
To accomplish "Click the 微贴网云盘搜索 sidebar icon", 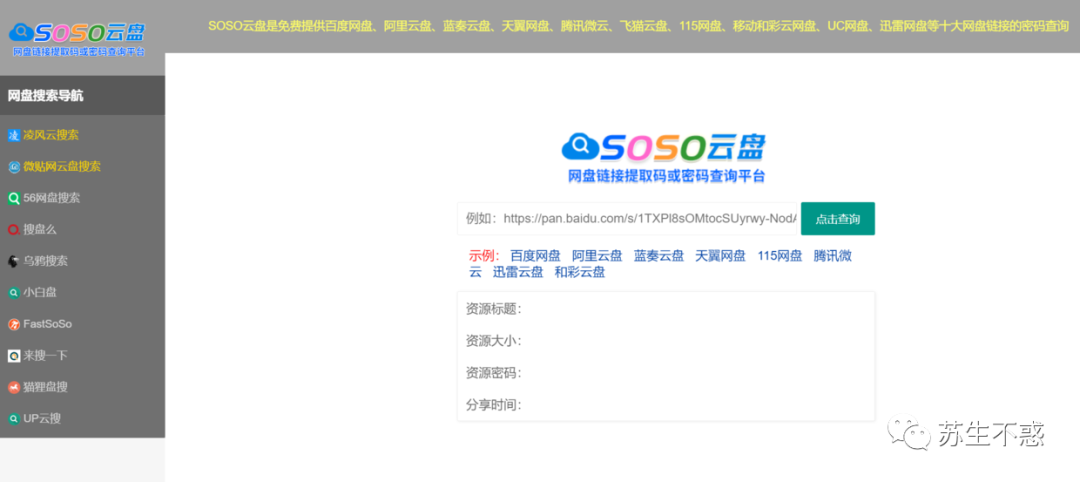I will tap(14, 167).
